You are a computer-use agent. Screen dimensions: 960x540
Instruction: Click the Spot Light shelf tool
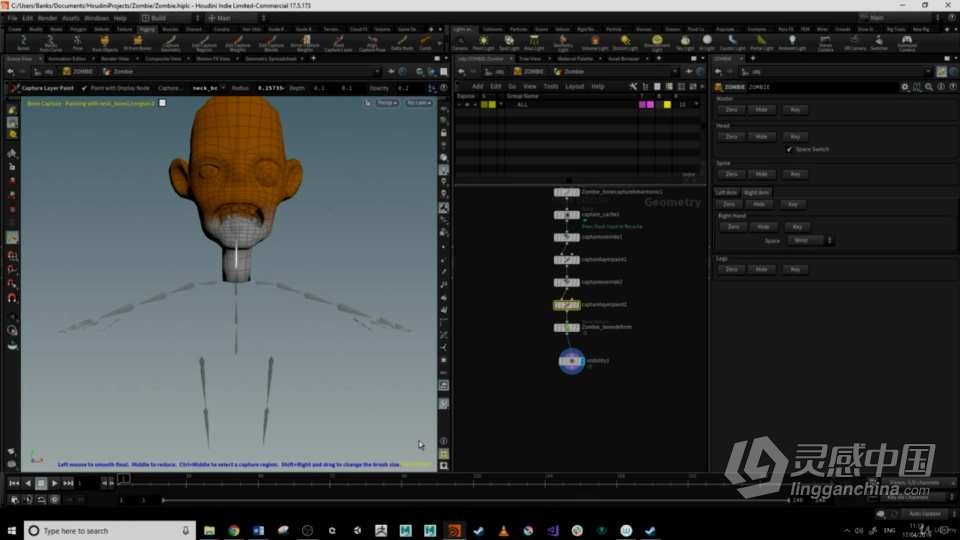[x=509, y=43]
